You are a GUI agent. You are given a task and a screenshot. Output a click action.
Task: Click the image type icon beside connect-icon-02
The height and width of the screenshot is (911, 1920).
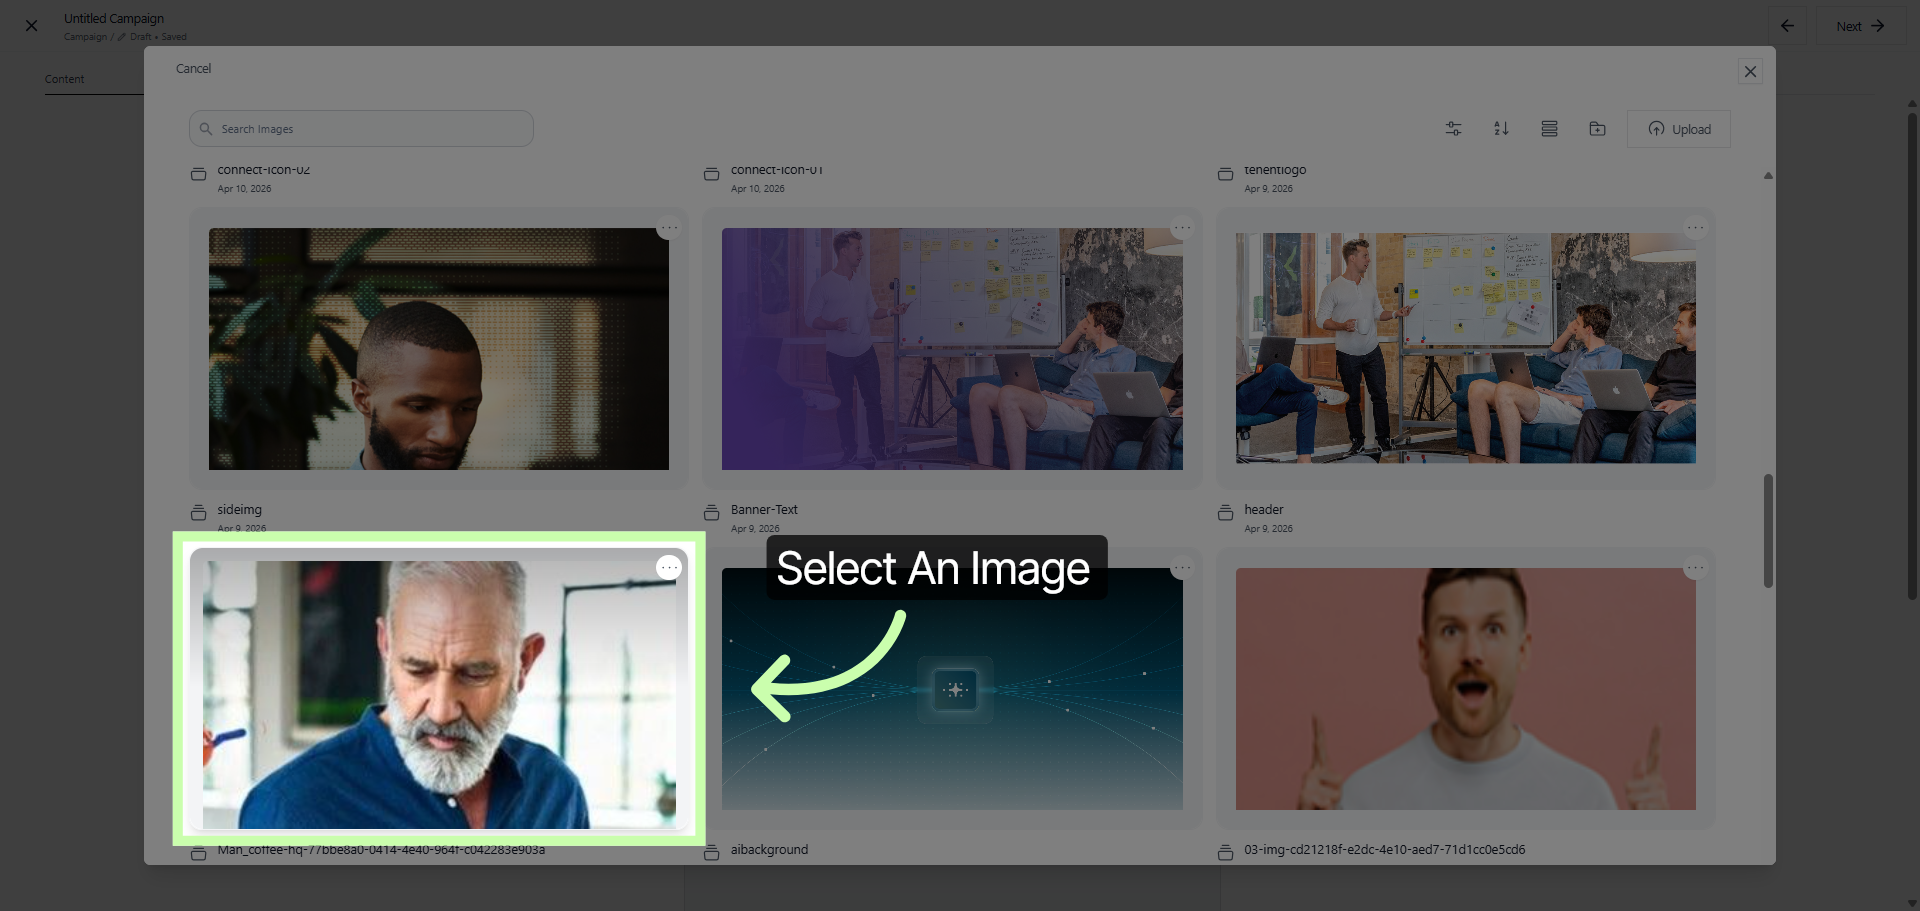pos(199,174)
